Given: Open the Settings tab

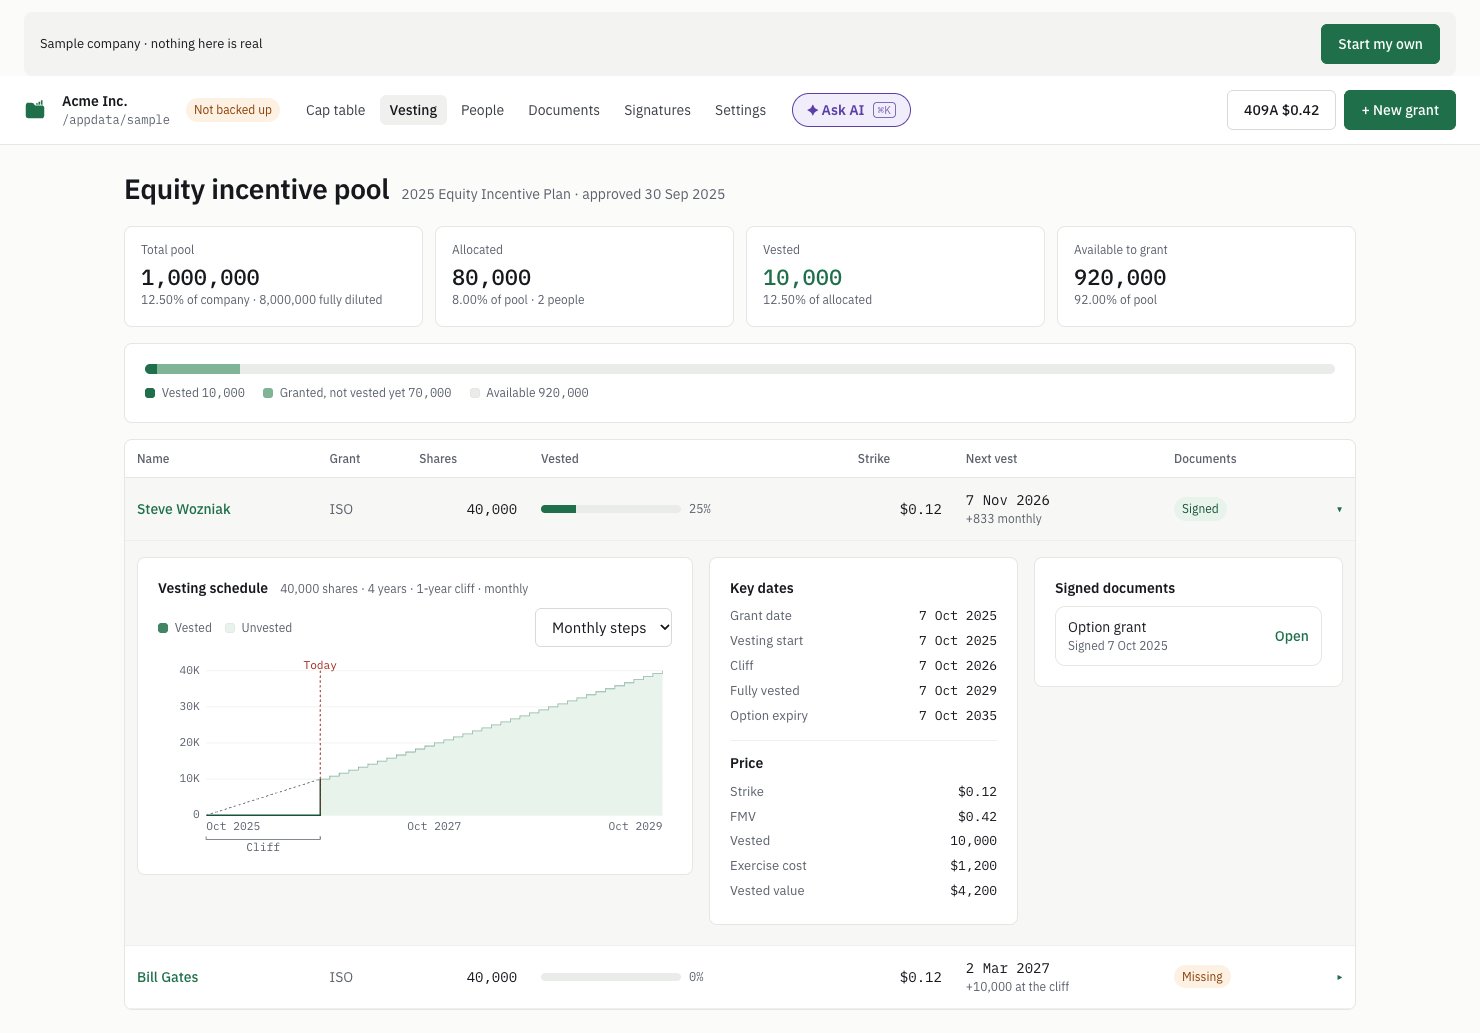Looking at the screenshot, I should (x=740, y=110).
